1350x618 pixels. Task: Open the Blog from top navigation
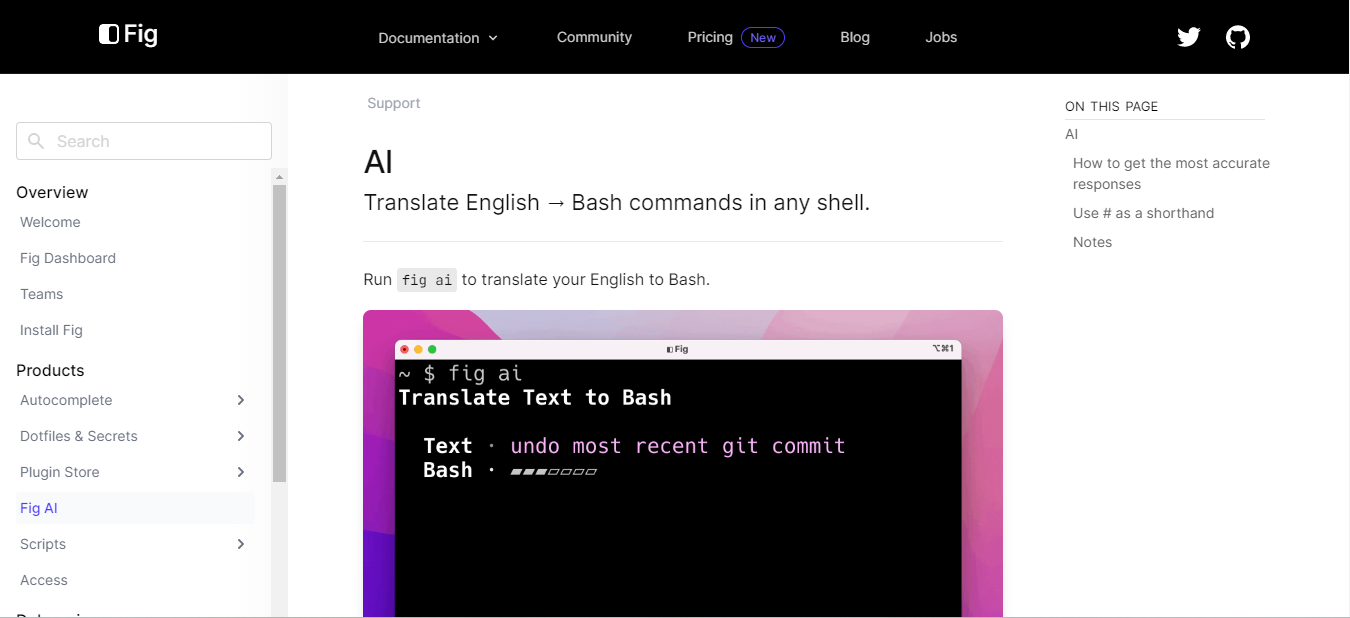pos(855,37)
